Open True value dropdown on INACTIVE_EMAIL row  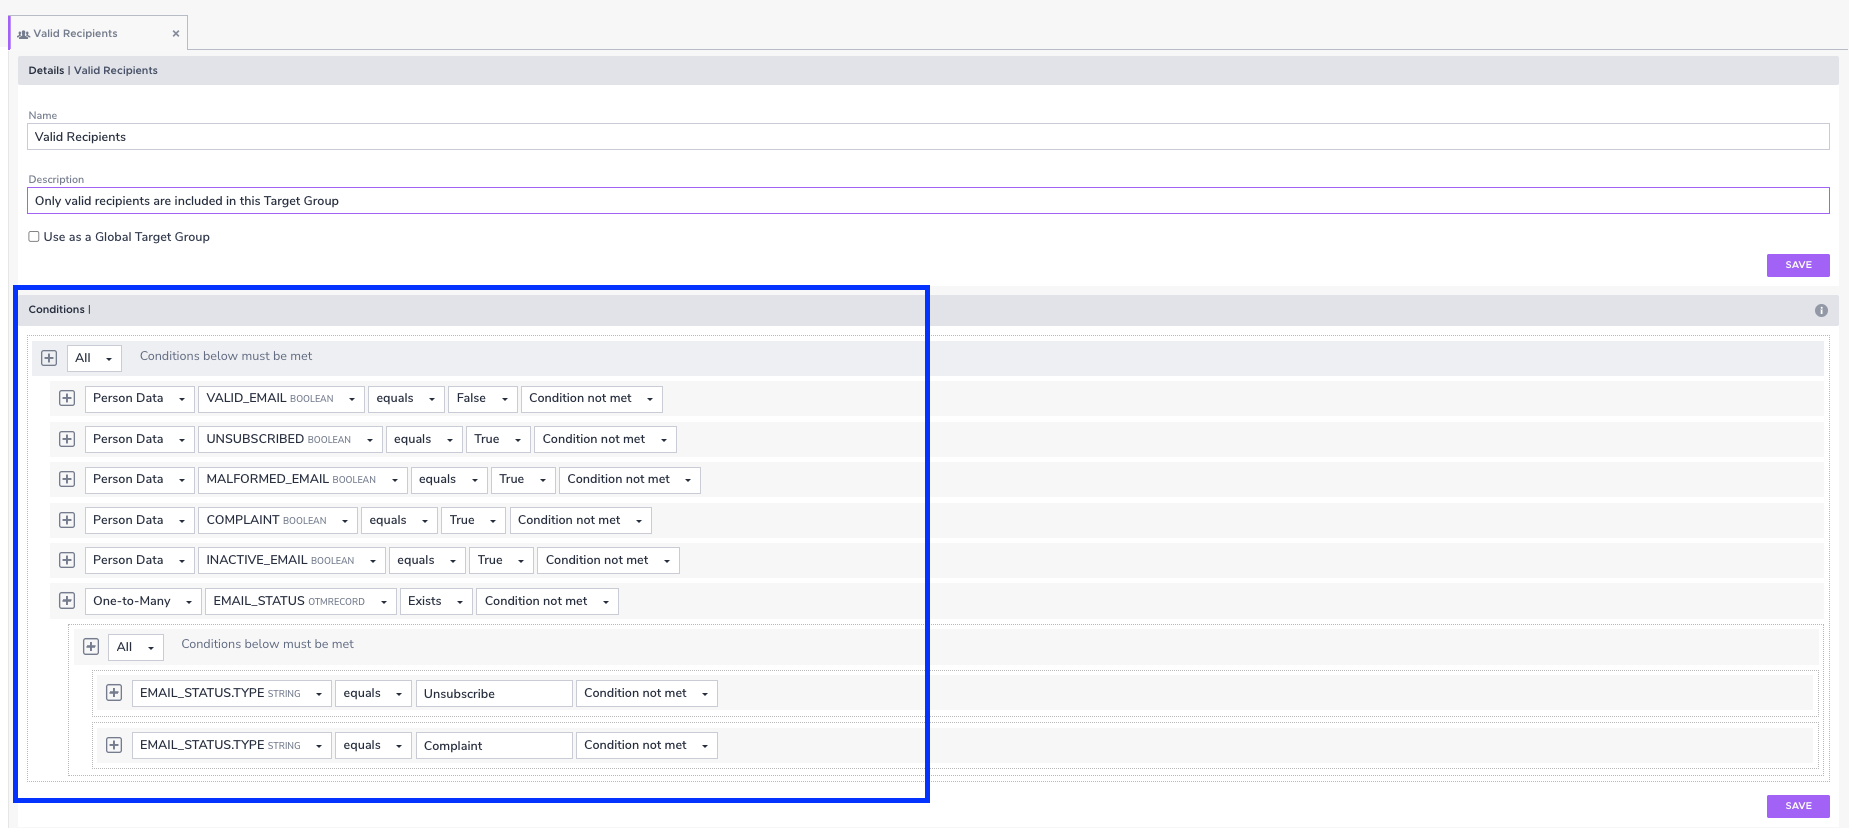(x=502, y=561)
